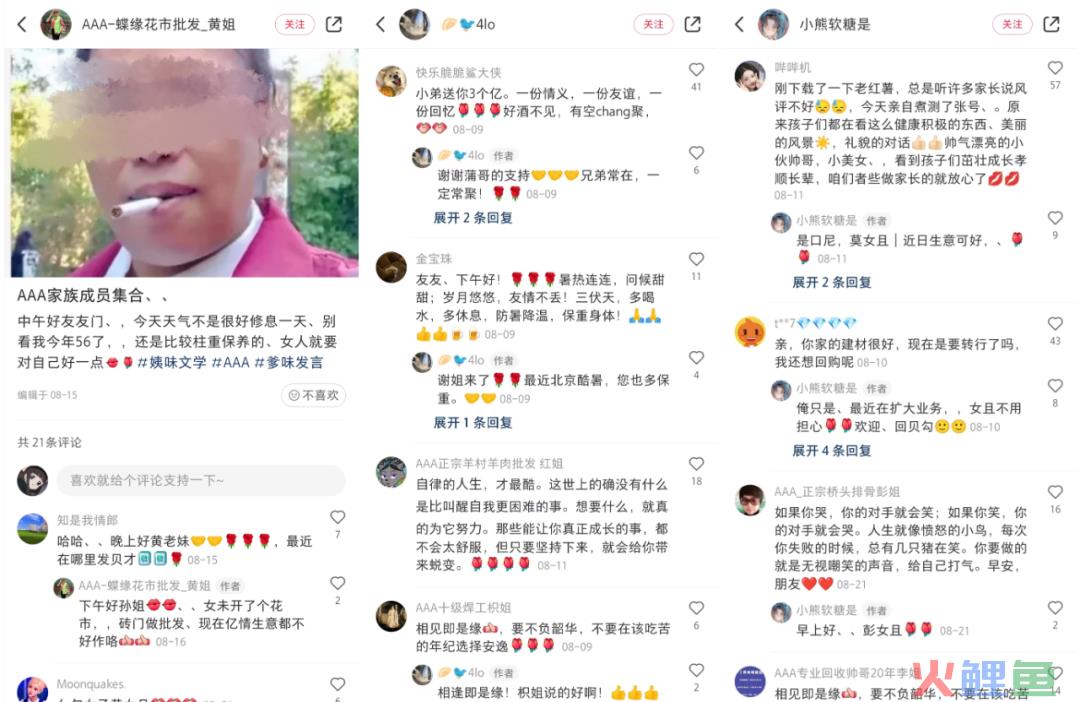The width and height of the screenshot is (1080, 702).
Task: Open the #姨味文学 hashtag
Action: (x=172, y=362)
